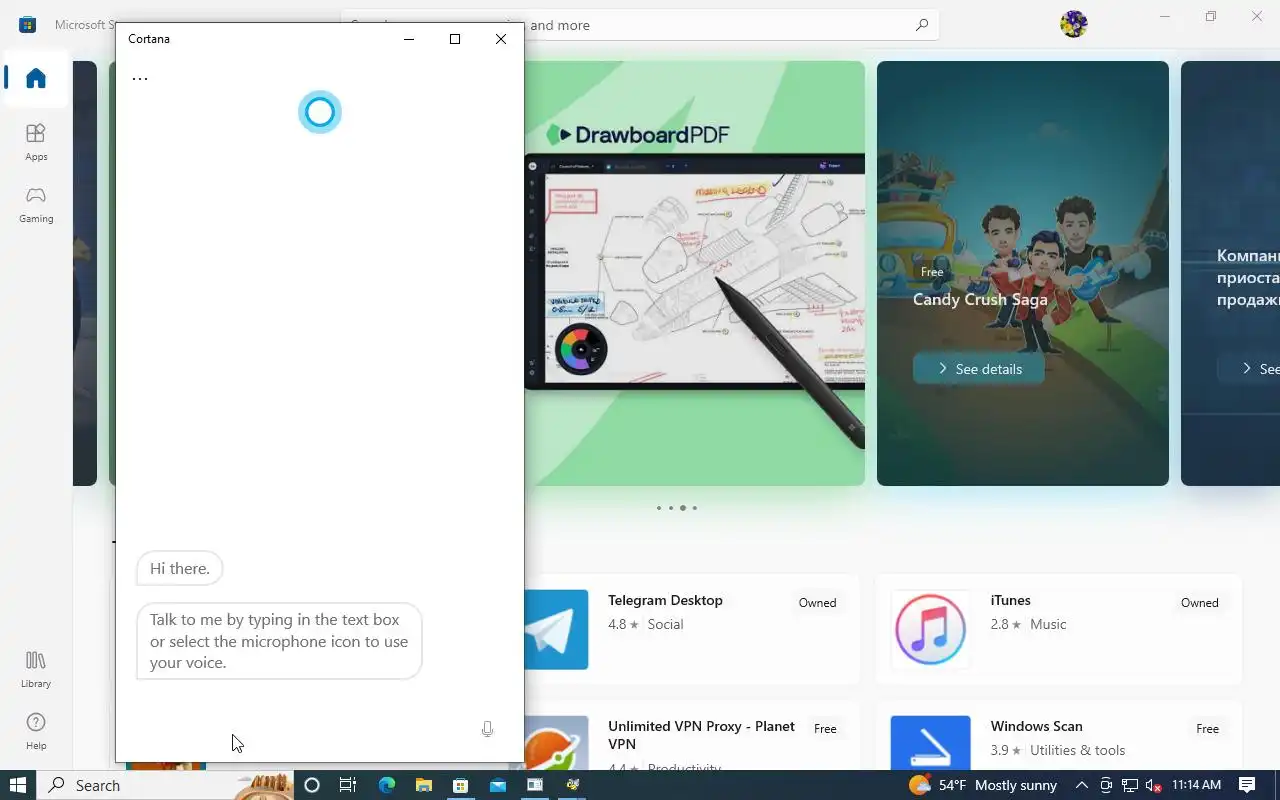
Task: Open the Windows Start menu
Action: click(18, 785)
